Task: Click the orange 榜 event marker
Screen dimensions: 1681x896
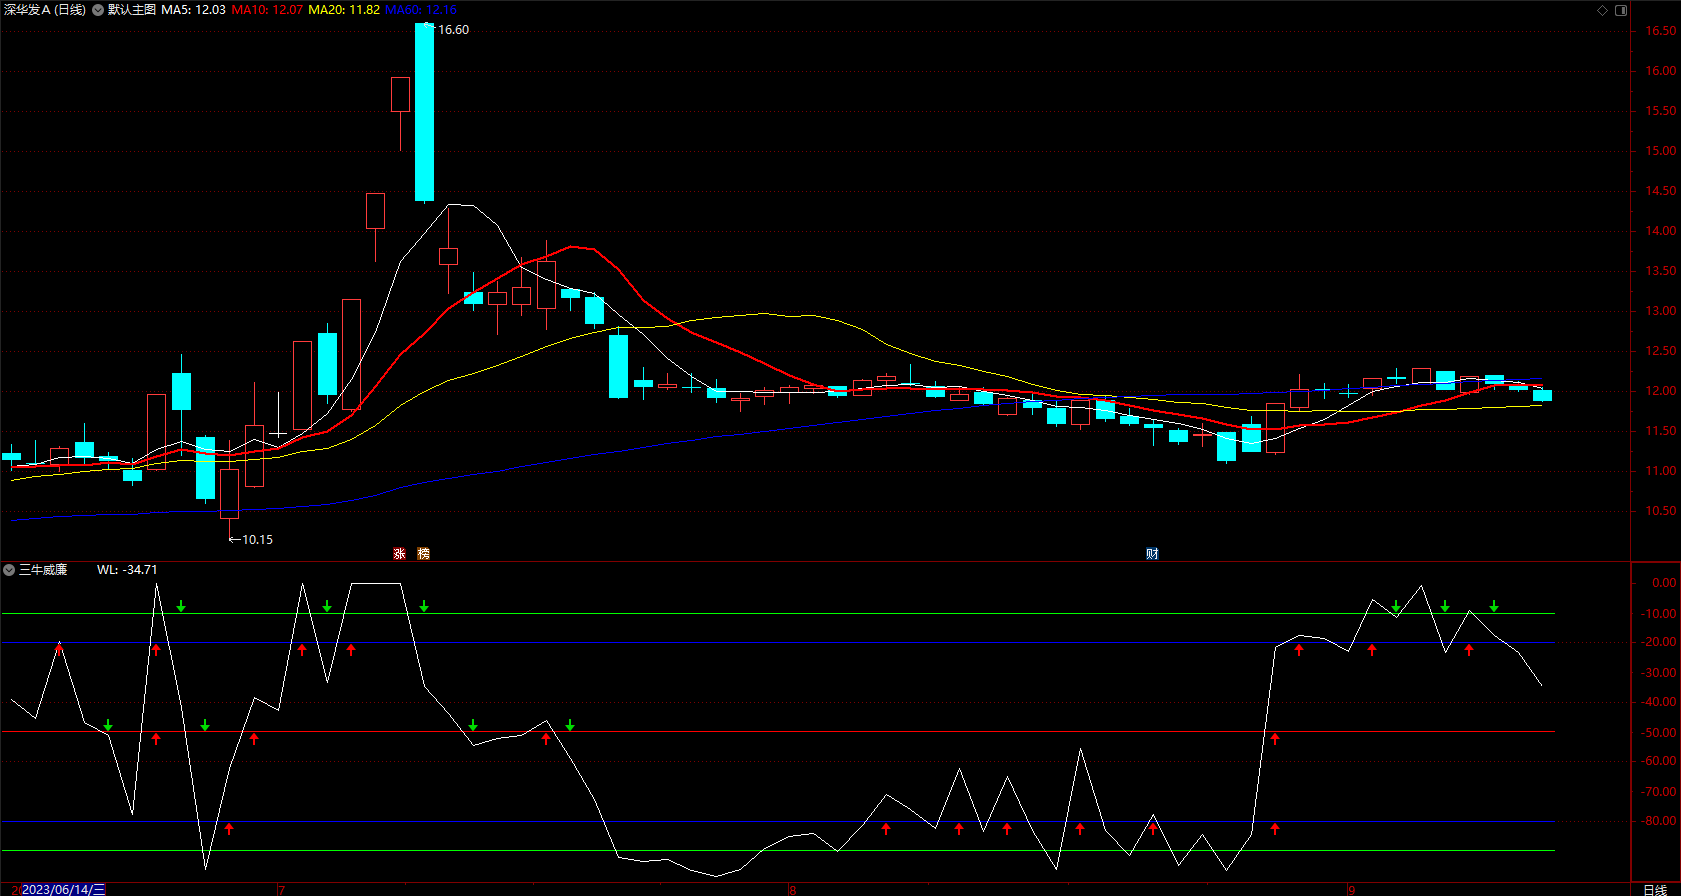Action: [x=423, y=553]
